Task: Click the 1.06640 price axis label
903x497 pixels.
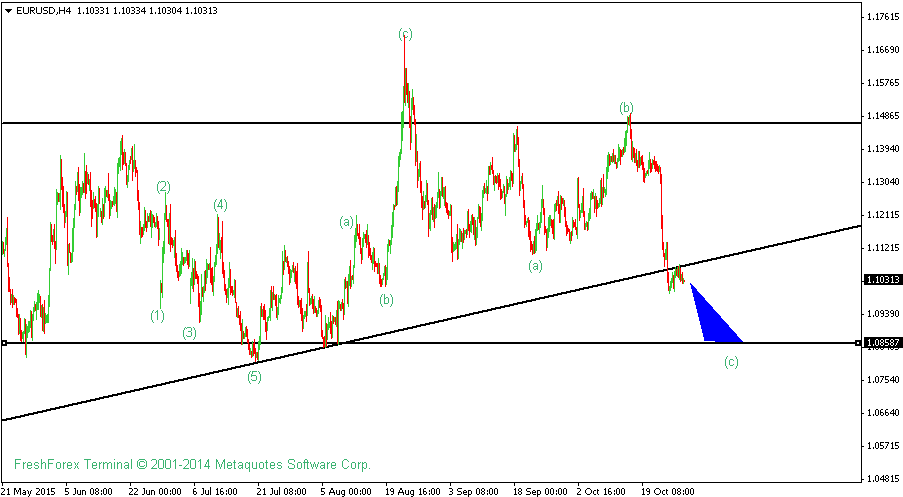Action: (883, 413)
